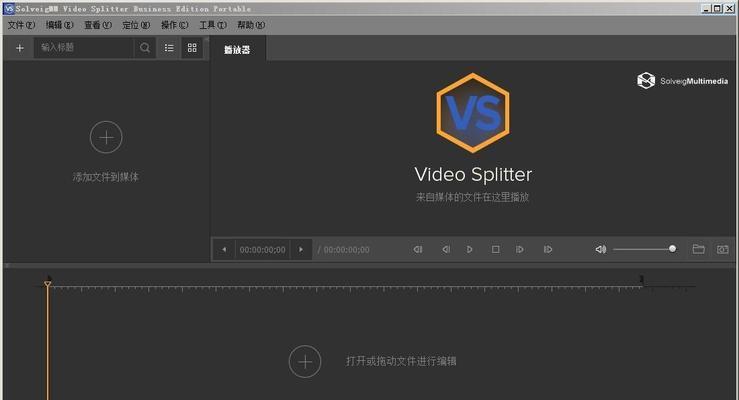Switch media library to grid view
739x400 pixels.
pyautogui.click(x=192, y=48)
